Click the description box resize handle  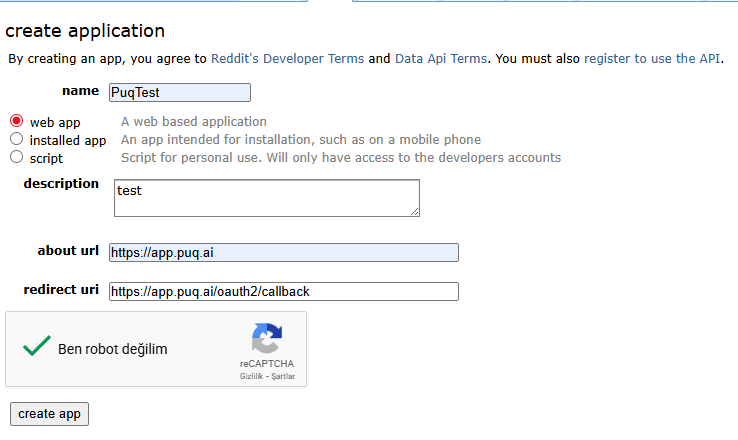coord(414,211)
